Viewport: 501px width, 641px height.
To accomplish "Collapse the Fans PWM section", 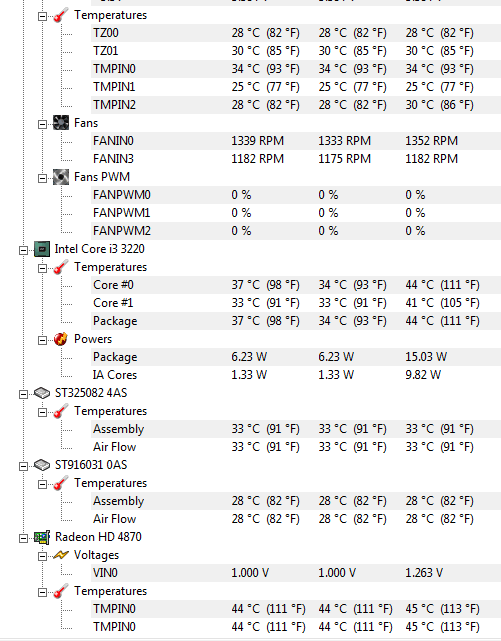I will point(42,178).
